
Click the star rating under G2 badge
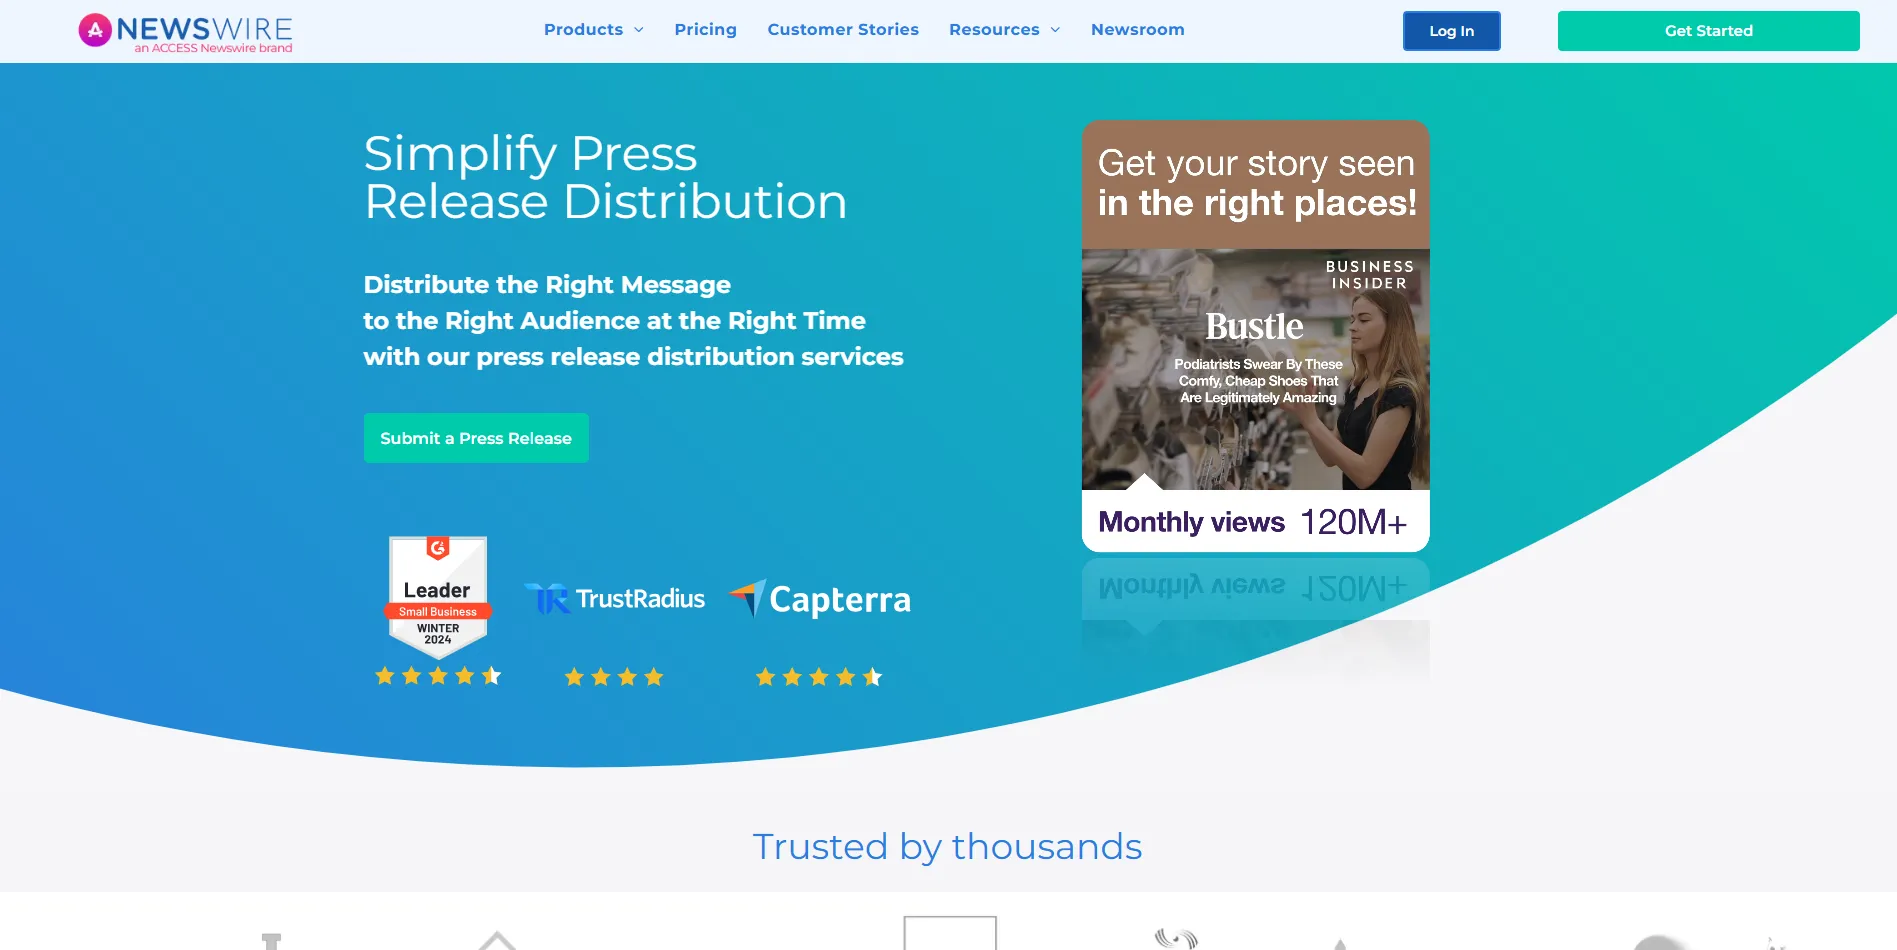pyautogui.click(x=438, y=676)
